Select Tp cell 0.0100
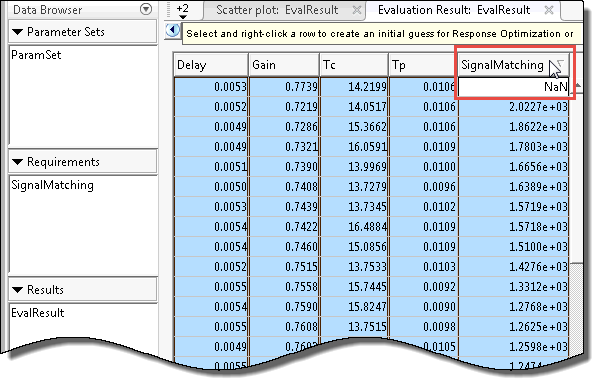599x386 pixels. pos(423,167)
